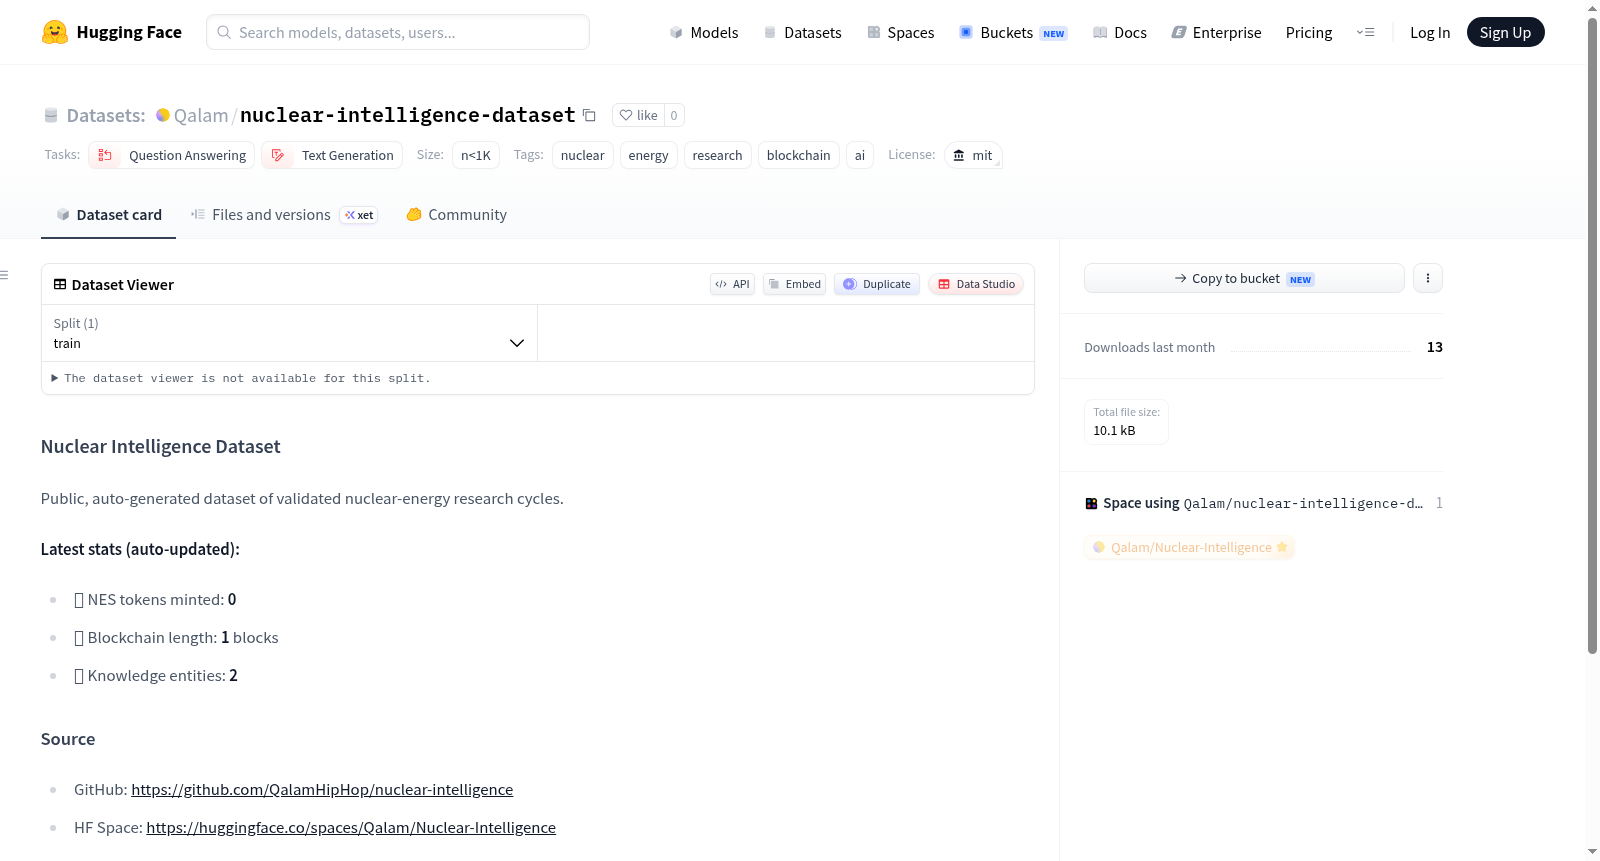Navigate to the Enterprise page
The height and width of the screenshot is (861, 1600).
pyautogui.click(x=1216, y=32)
